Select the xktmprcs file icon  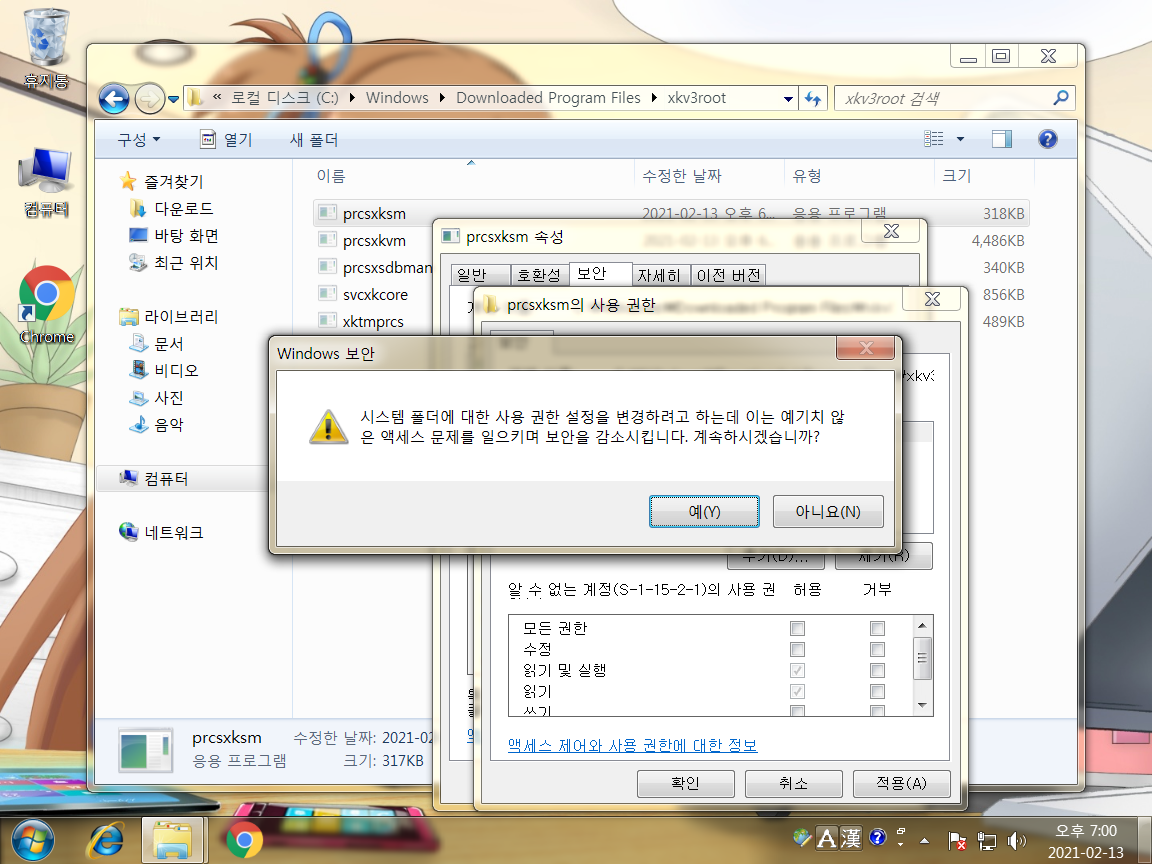327,320
